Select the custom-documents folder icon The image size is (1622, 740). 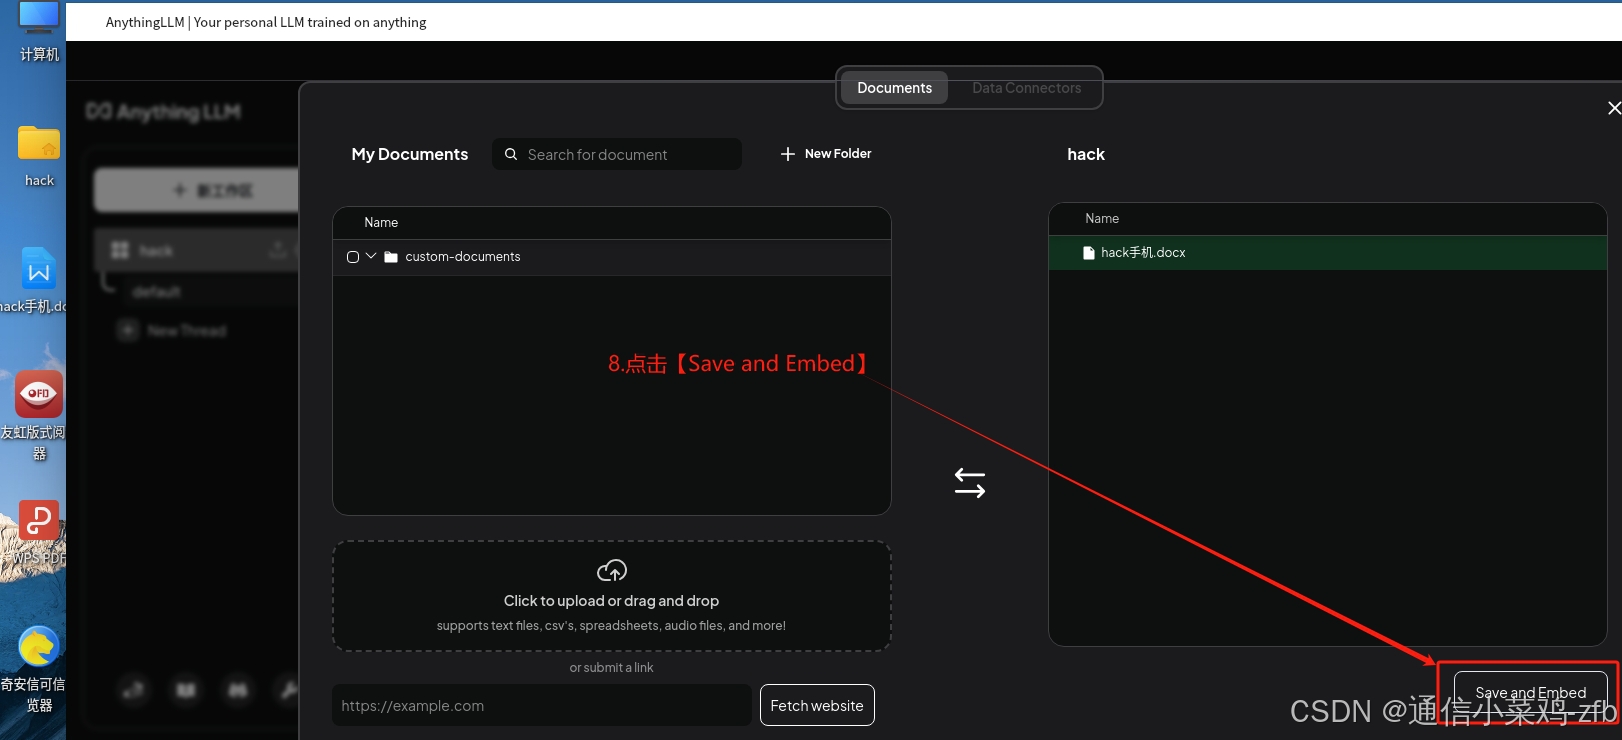pyautogui.click(x=391, y=257)
